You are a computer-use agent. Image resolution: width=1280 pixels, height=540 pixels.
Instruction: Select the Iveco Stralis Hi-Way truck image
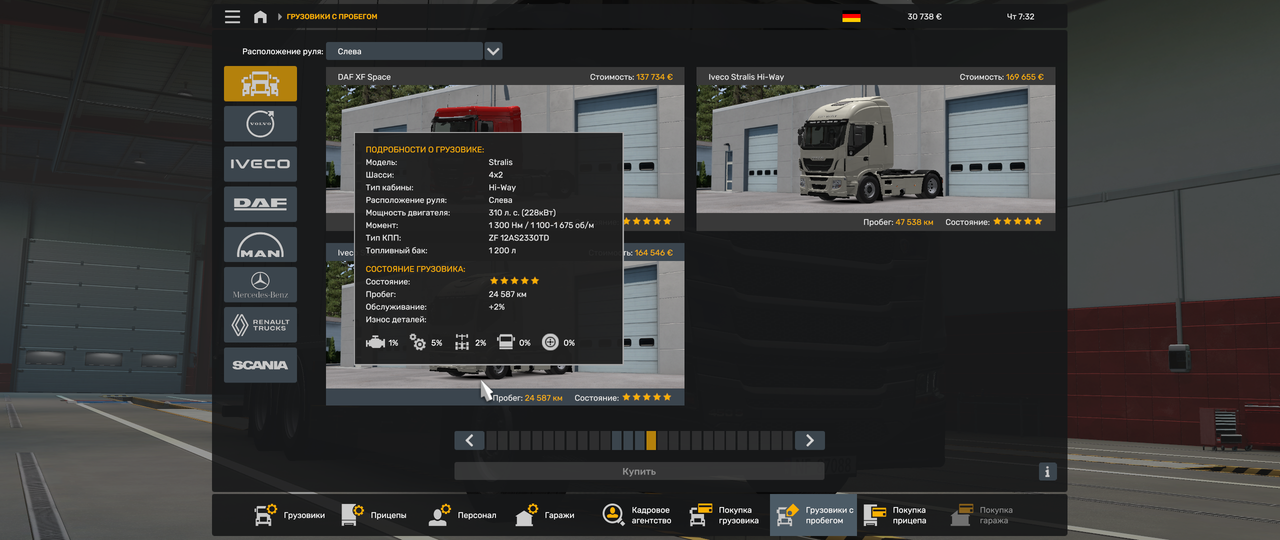[876, 149]
